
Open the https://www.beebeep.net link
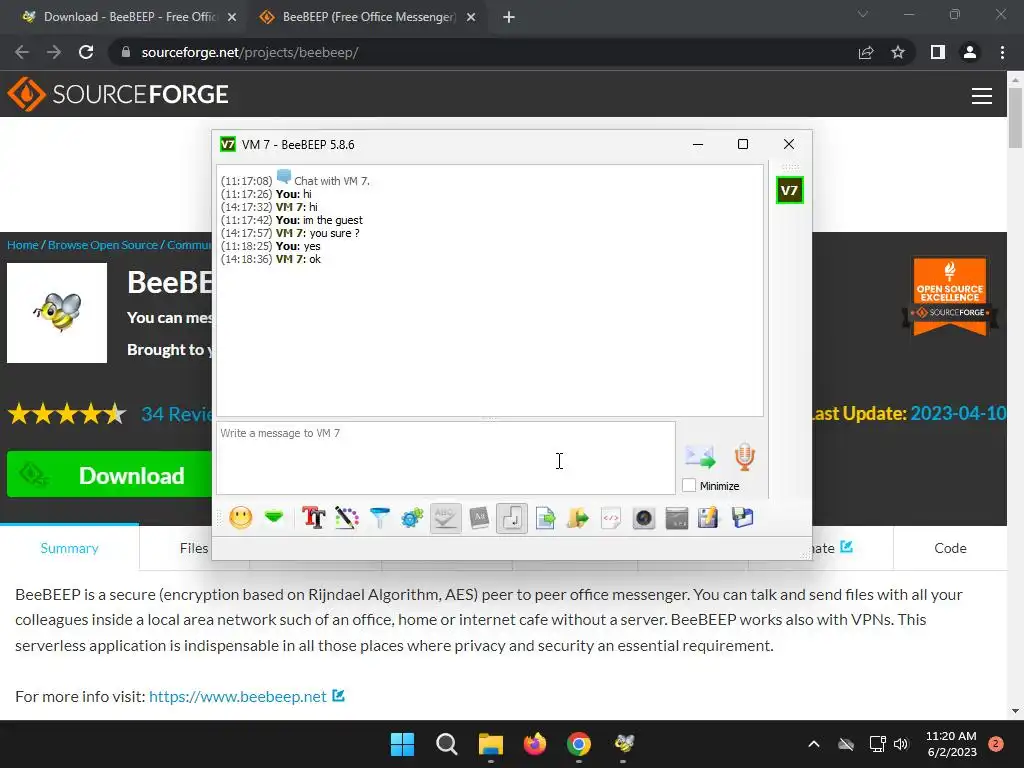(x=238, y=697)
